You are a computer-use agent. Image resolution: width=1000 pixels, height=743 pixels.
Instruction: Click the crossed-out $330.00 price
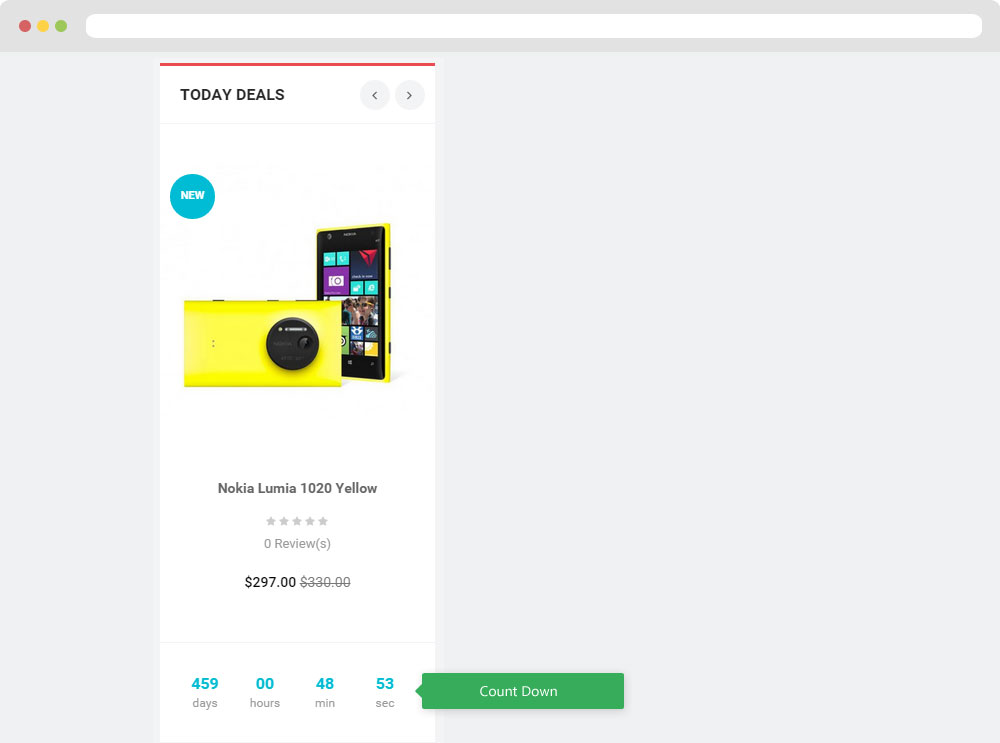click(325, 582)
